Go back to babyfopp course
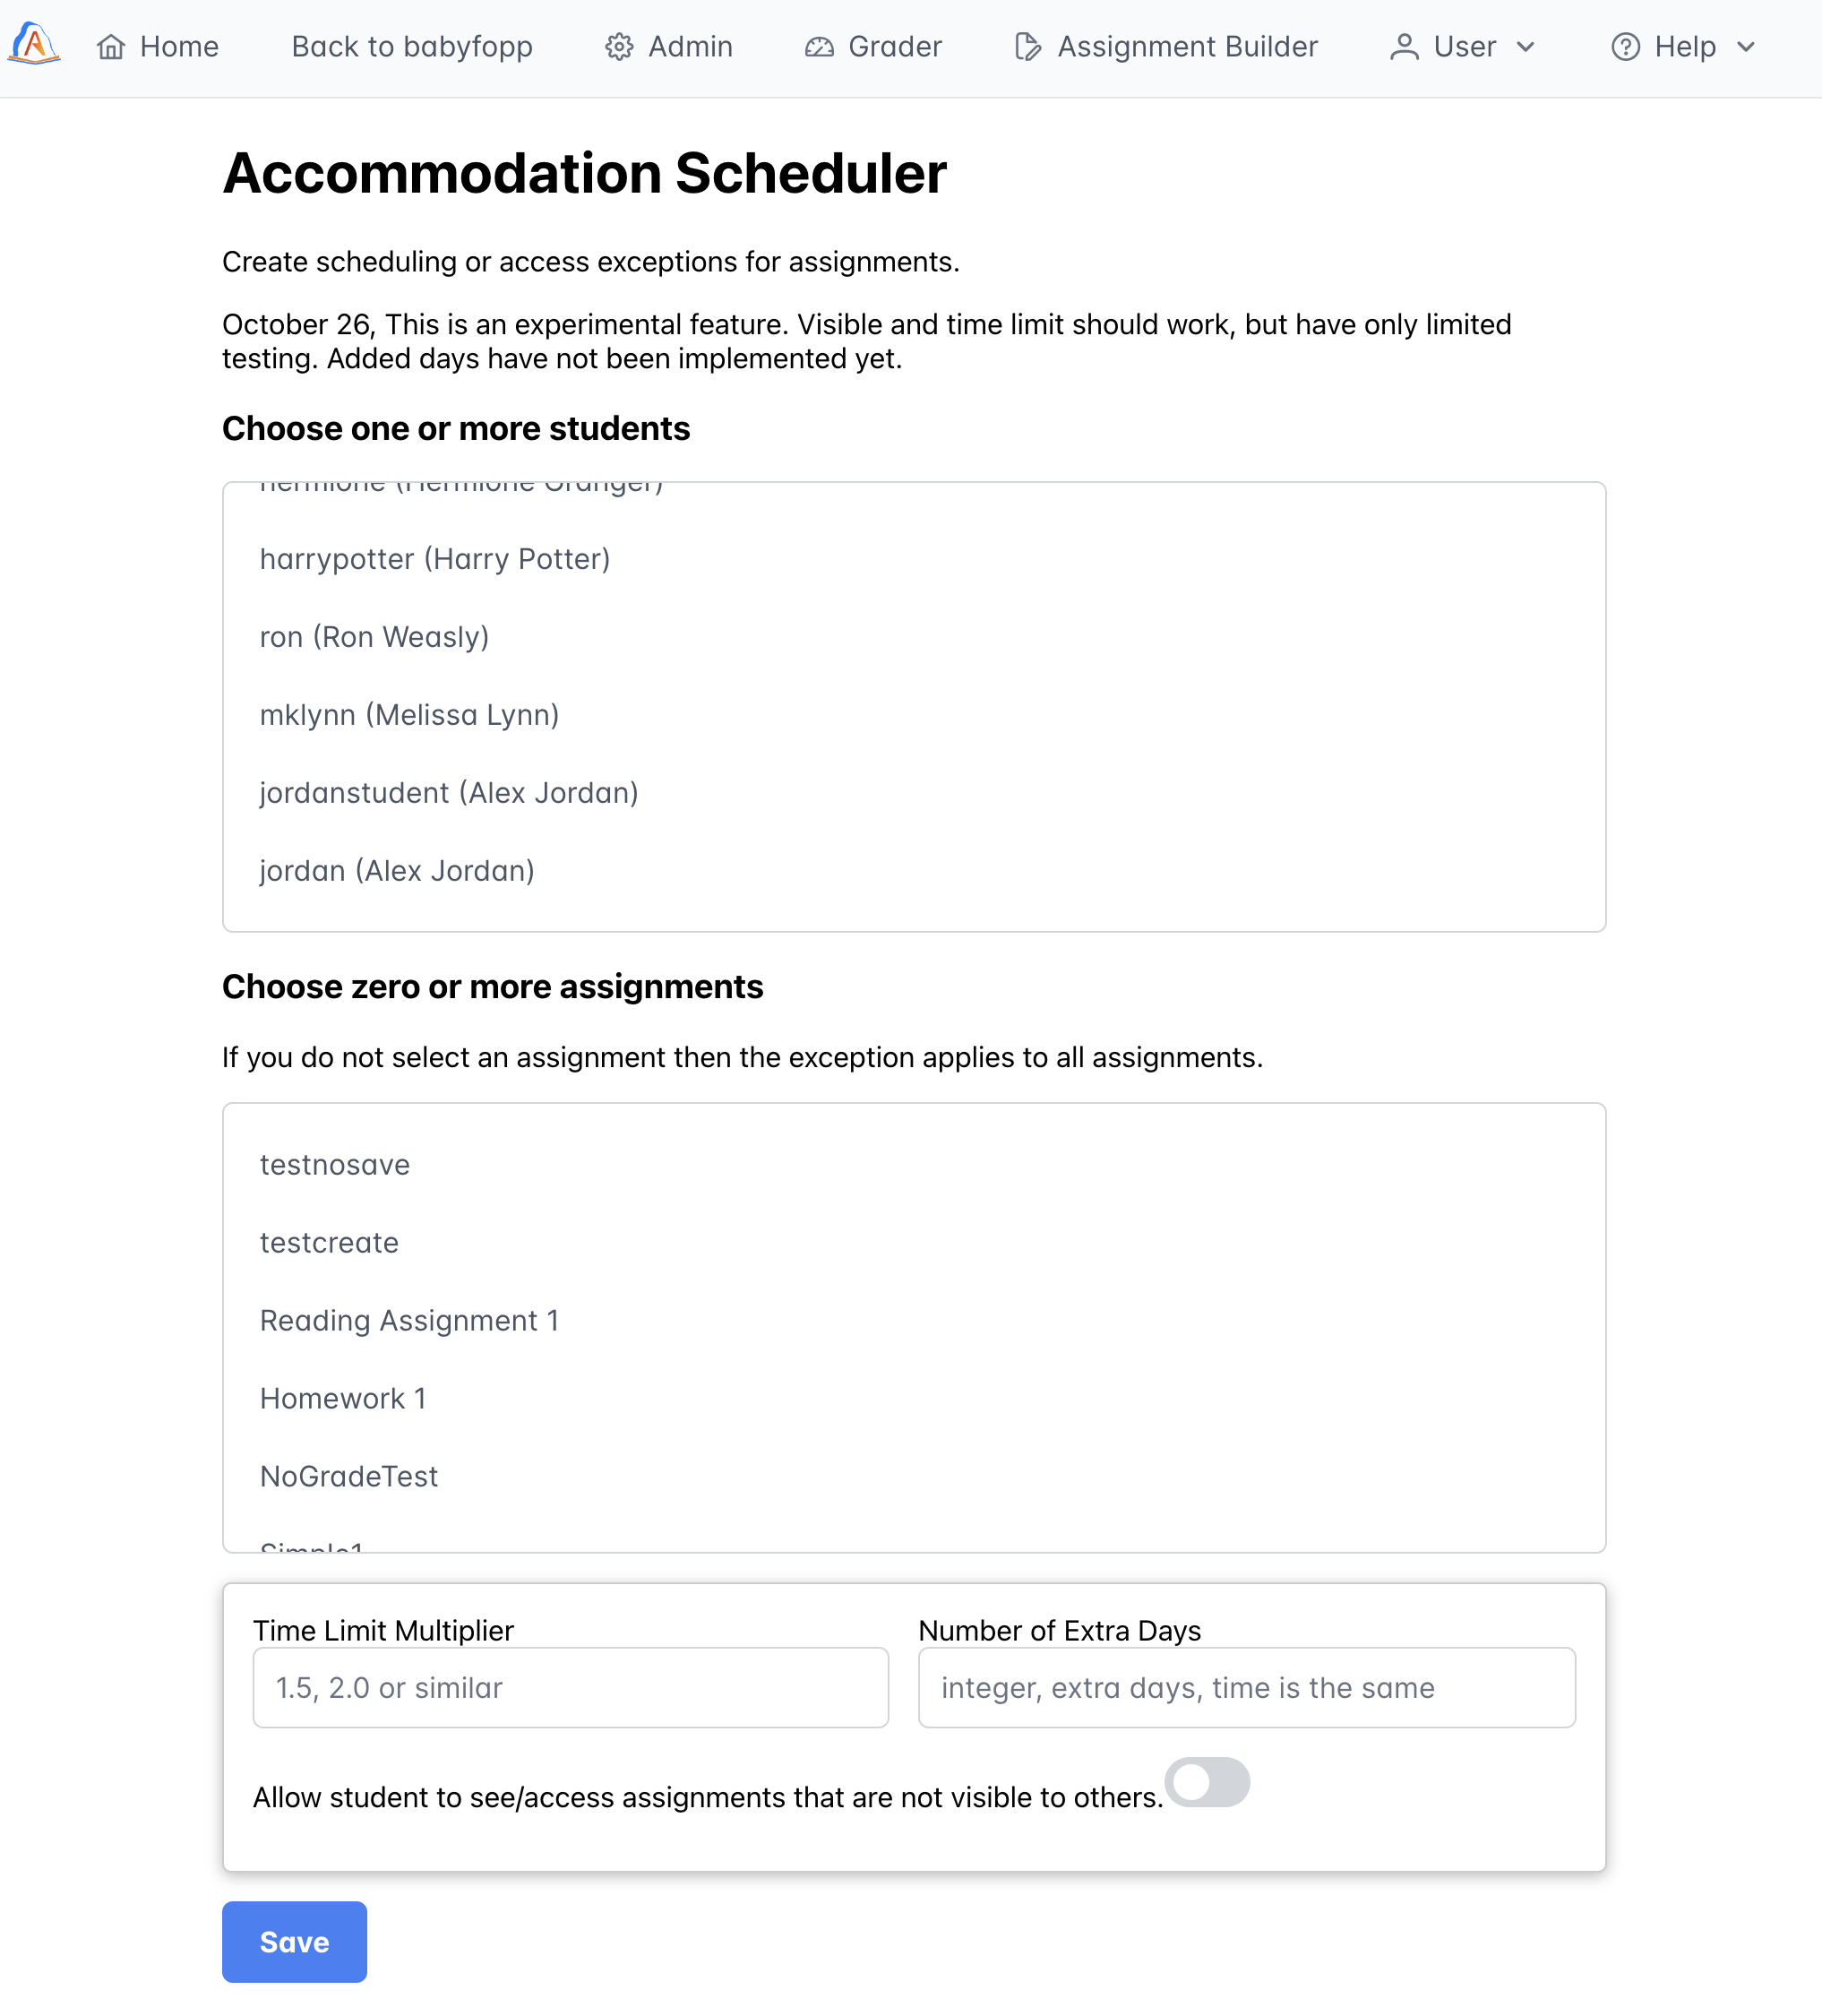 (412, 47)
